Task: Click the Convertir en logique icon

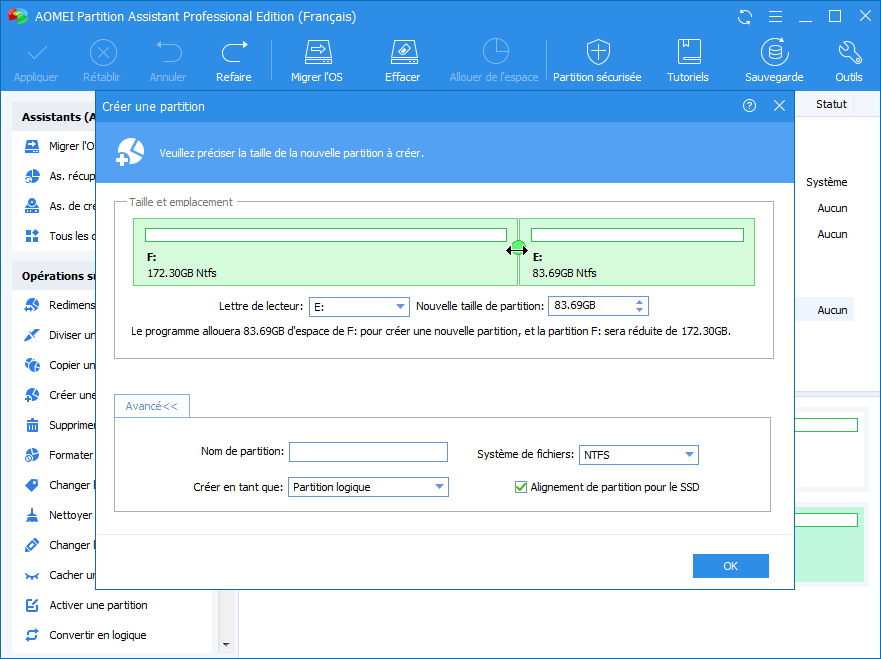Action: 32,635
